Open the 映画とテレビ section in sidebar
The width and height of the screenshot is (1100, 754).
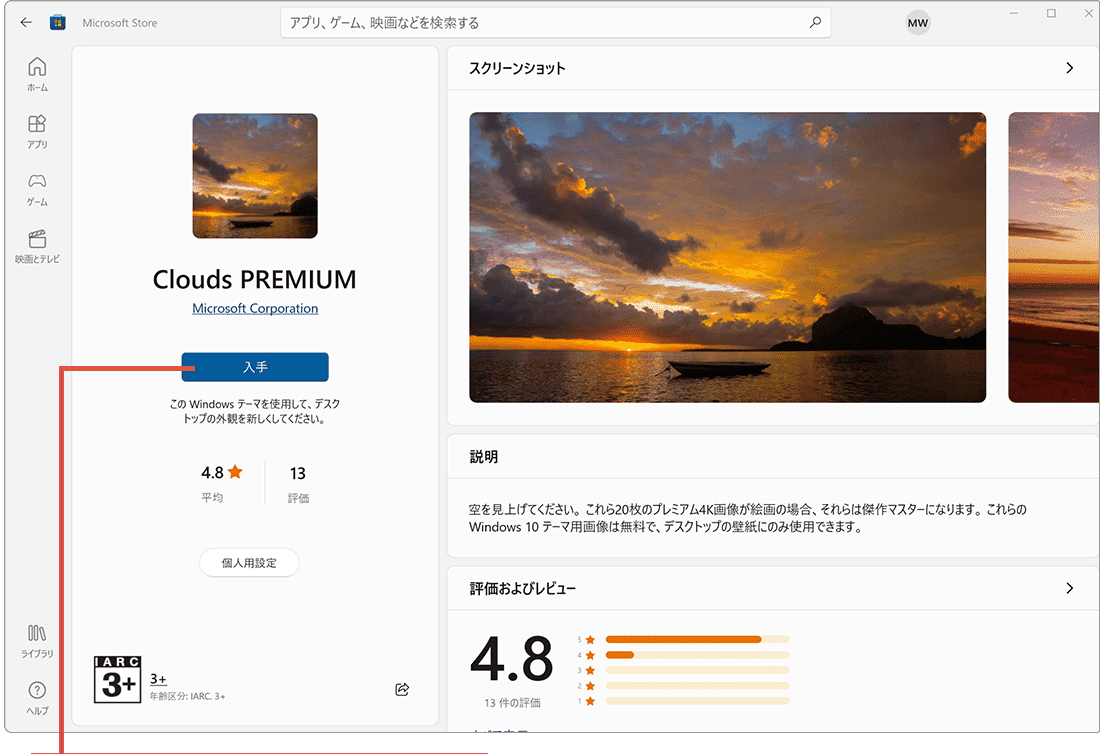tap(37, 247)
